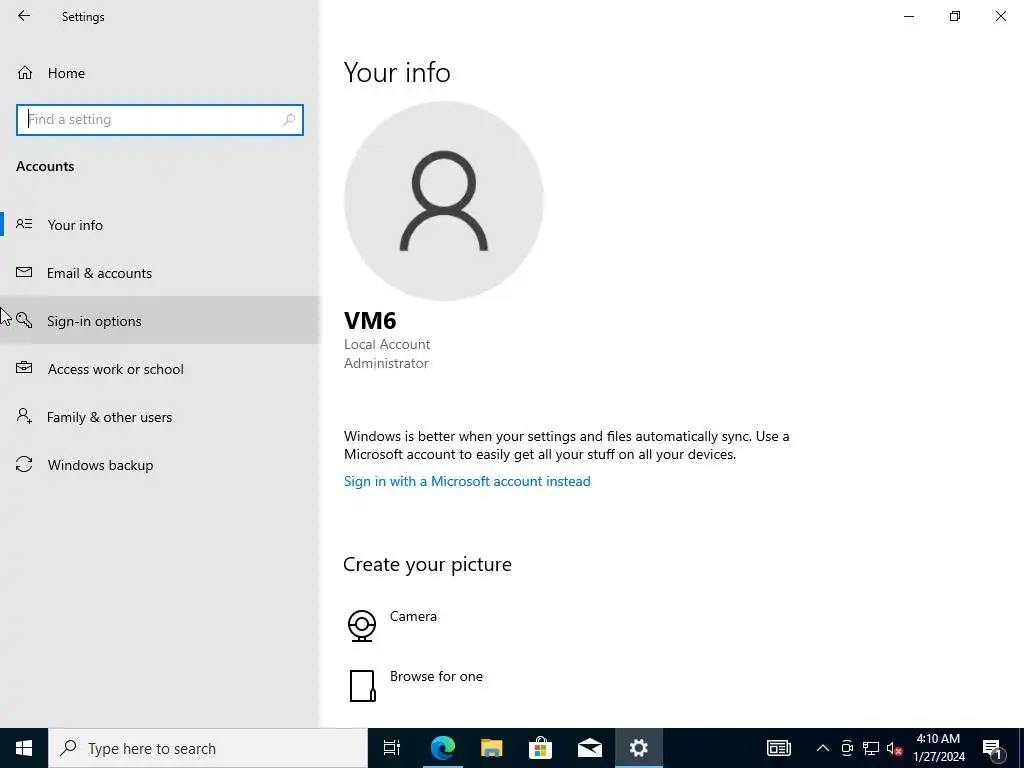Viewport: 1024px width, 768px height.
Task: Click the VM6 profile avatar picture
Action: (444, 201)
